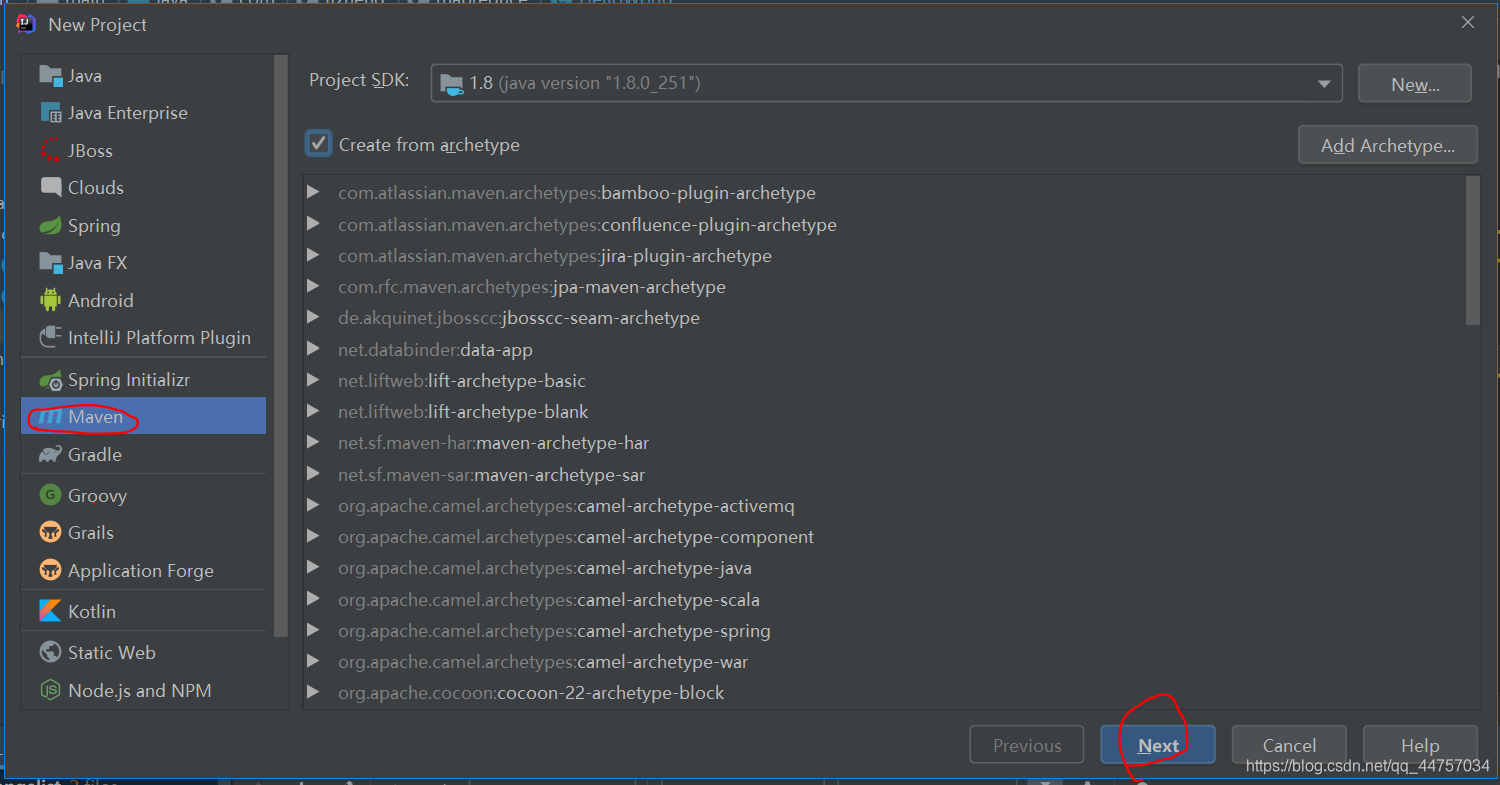Select Static Web project type
The height and width of the screenshot is (785, 1500).
[144, 652]
